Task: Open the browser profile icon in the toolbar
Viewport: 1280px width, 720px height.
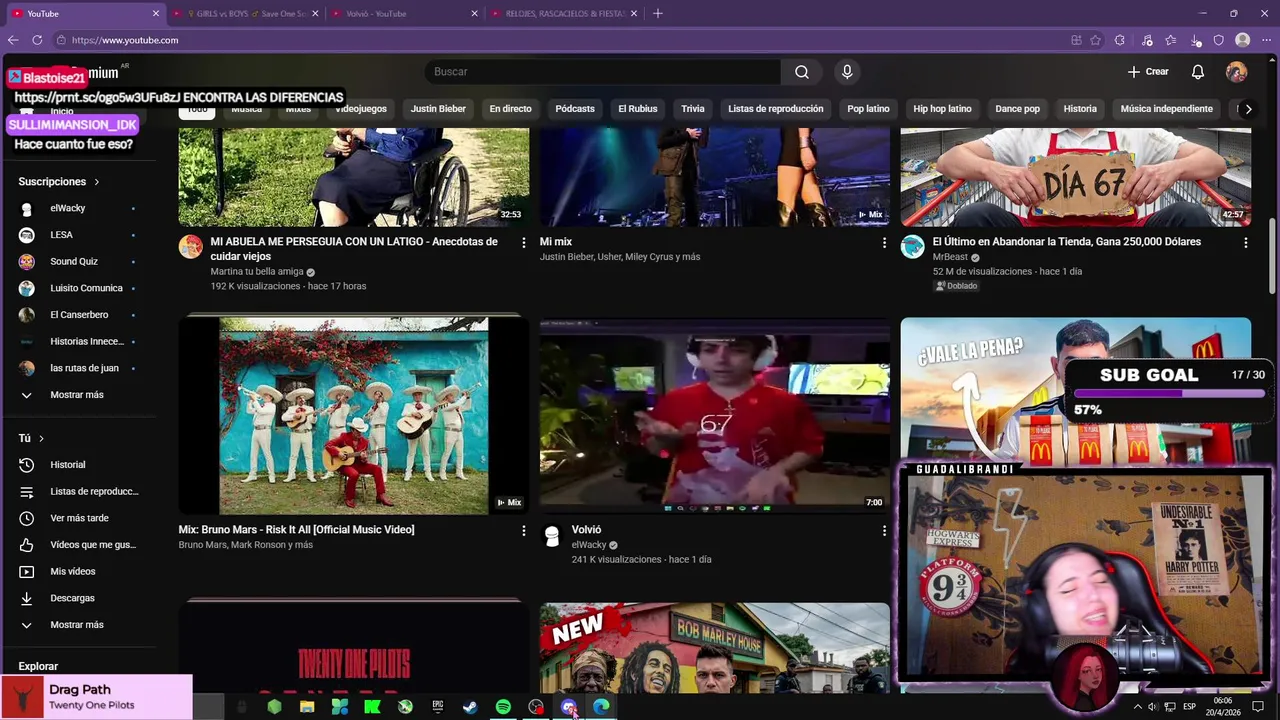Action: pyautogui.click(x=1242, y=40)
